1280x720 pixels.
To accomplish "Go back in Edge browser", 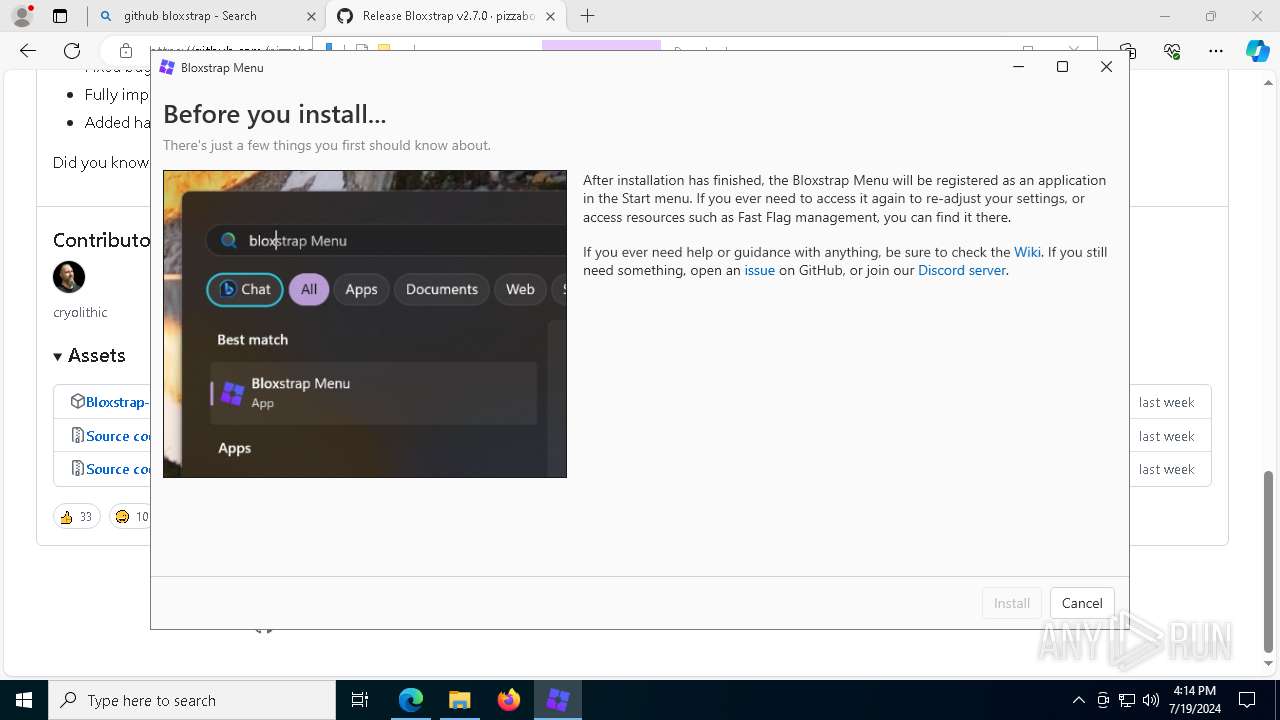I will click(28, 51).
